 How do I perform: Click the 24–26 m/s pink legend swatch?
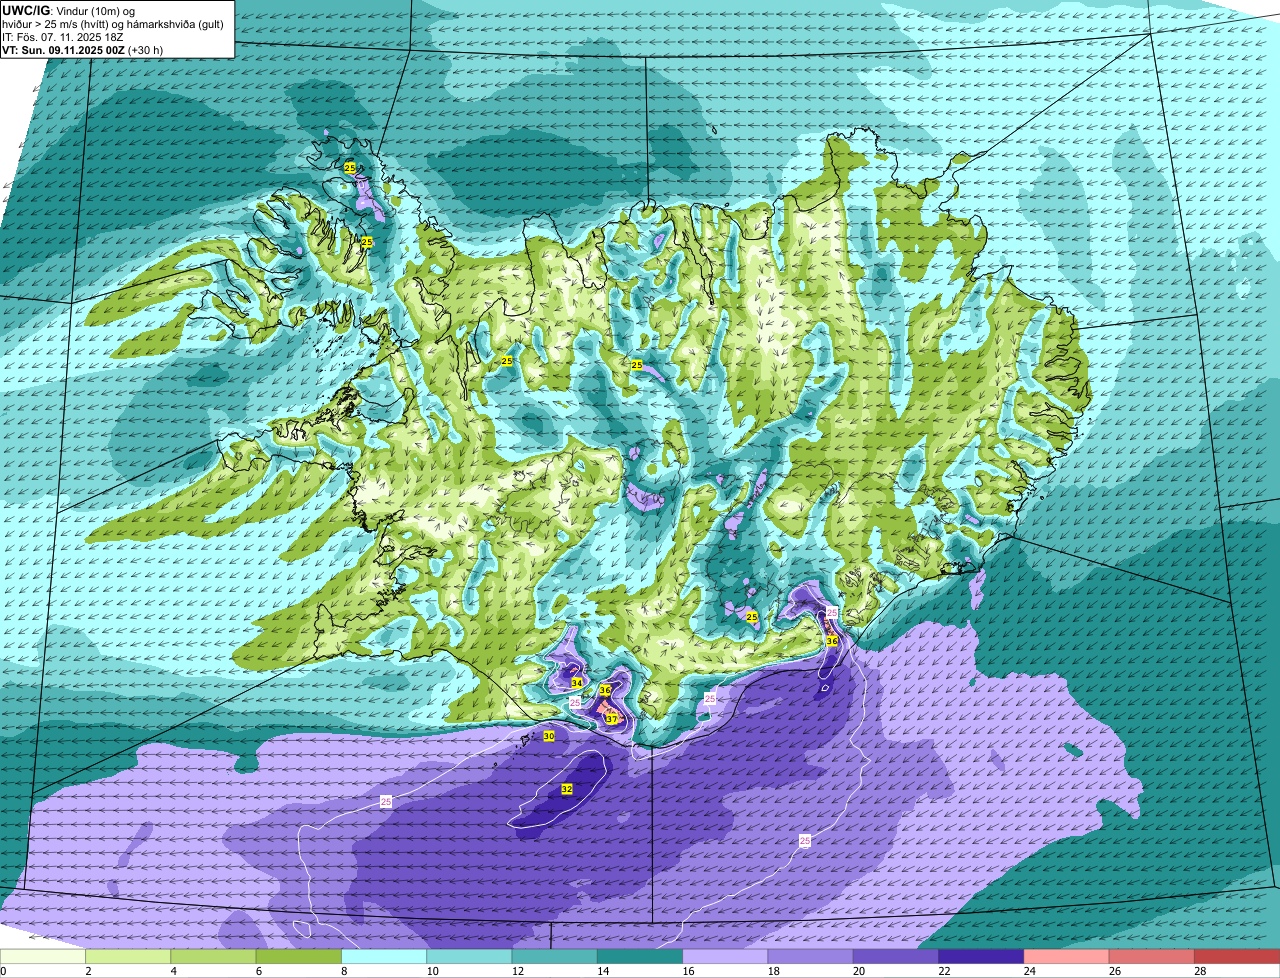coord(1066,957)
